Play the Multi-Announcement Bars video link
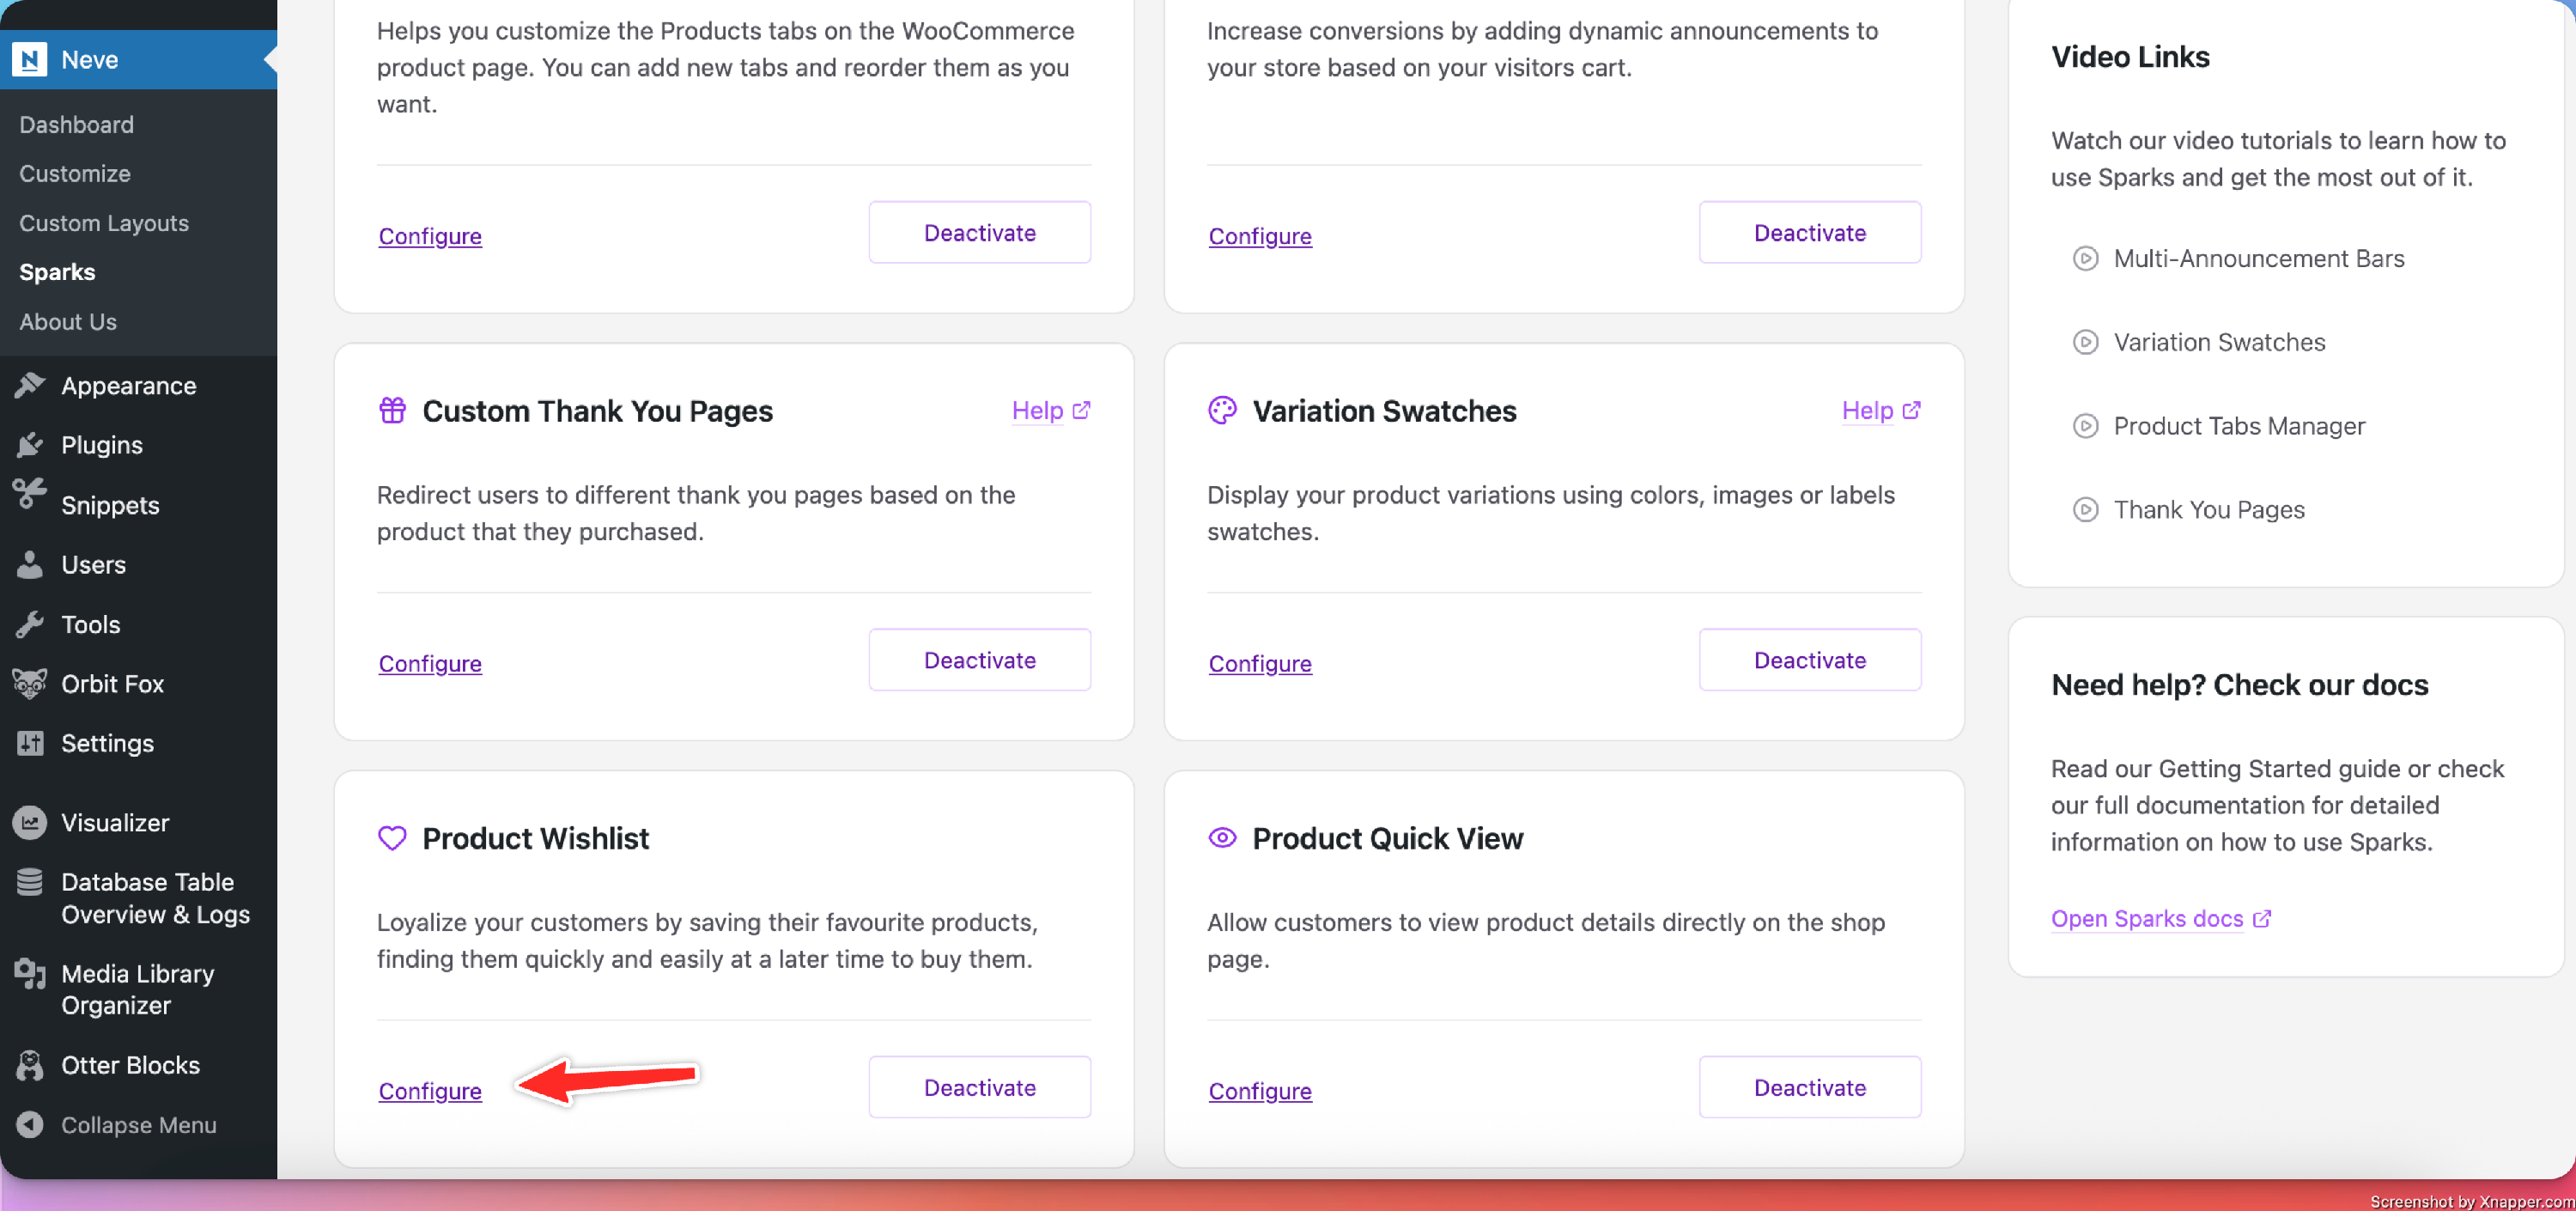2576x1211 pixels. click(2258, 259)
